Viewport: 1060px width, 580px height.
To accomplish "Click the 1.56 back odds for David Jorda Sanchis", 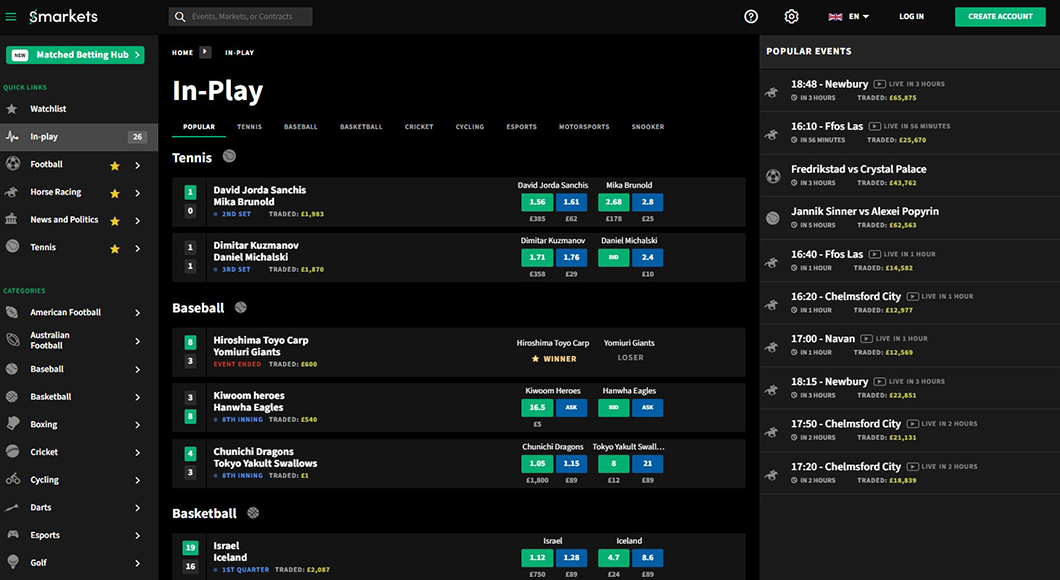I will [x=537, y=202].
